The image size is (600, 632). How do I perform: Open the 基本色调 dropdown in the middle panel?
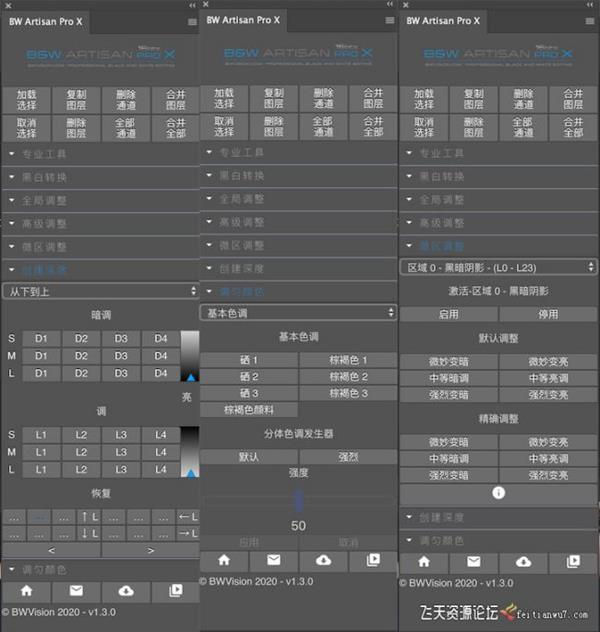click(298, 313)
